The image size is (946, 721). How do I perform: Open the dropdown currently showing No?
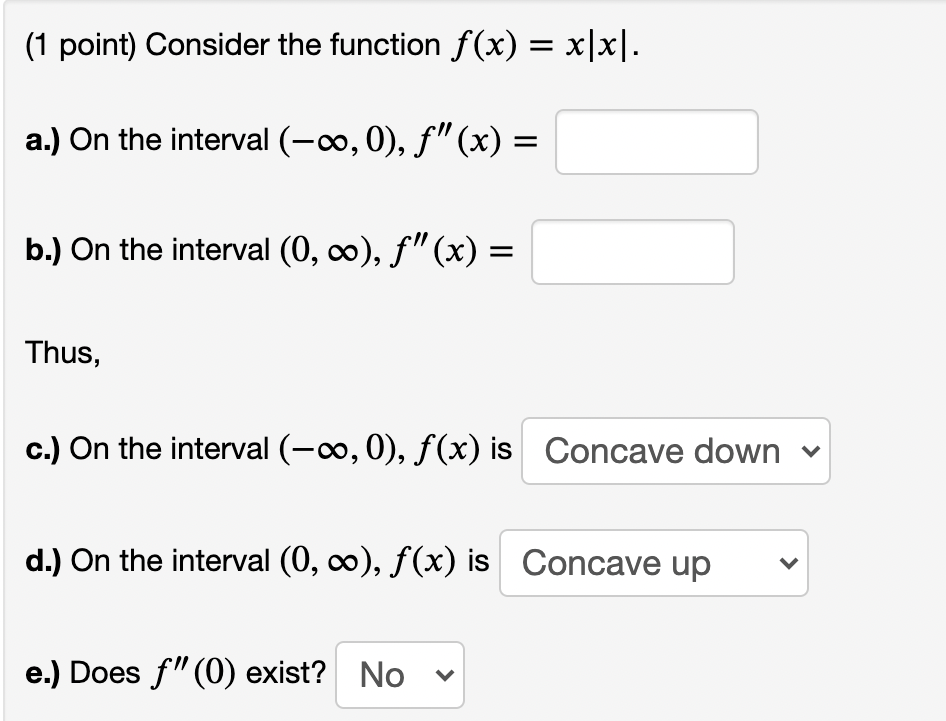[x=399, y=674]
